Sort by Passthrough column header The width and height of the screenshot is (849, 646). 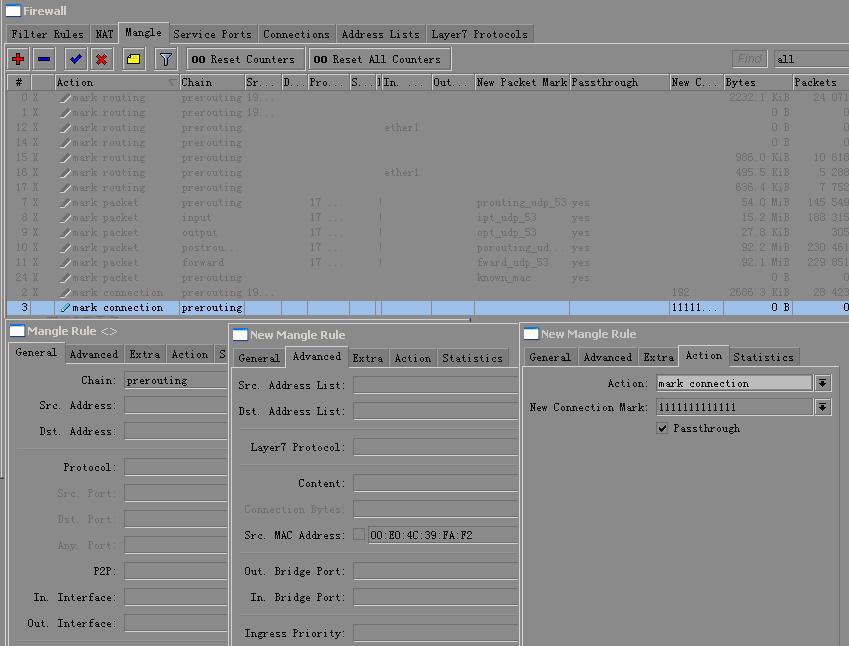[619, 82]
